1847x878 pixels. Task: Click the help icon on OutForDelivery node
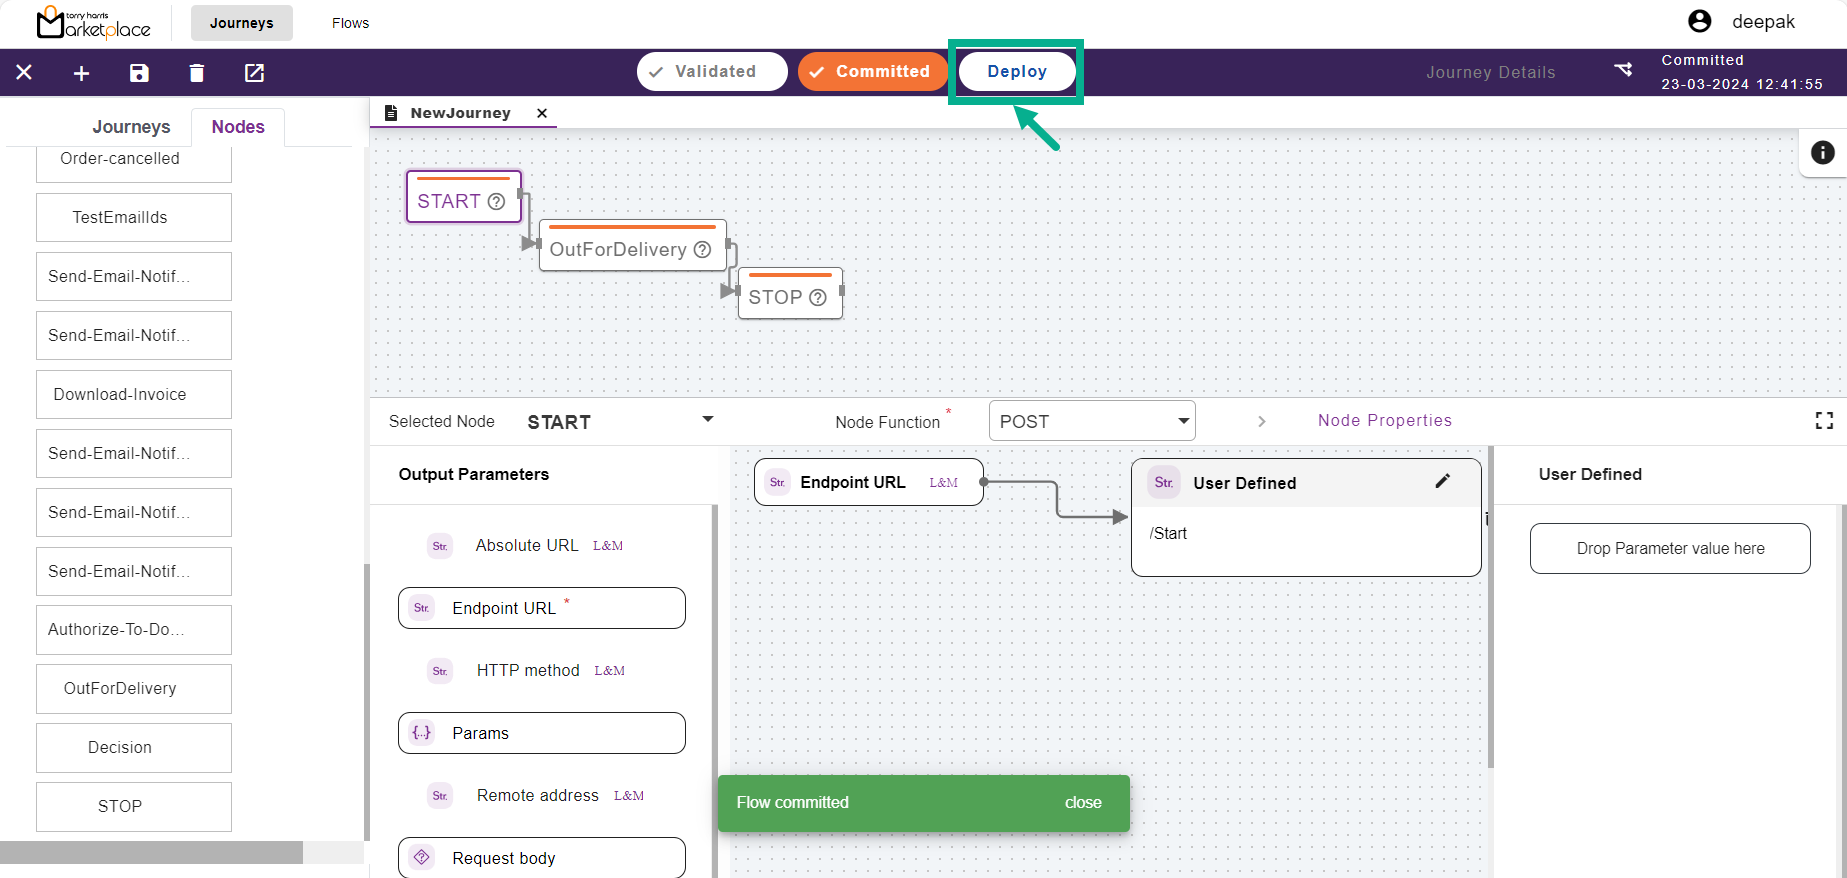703,250
